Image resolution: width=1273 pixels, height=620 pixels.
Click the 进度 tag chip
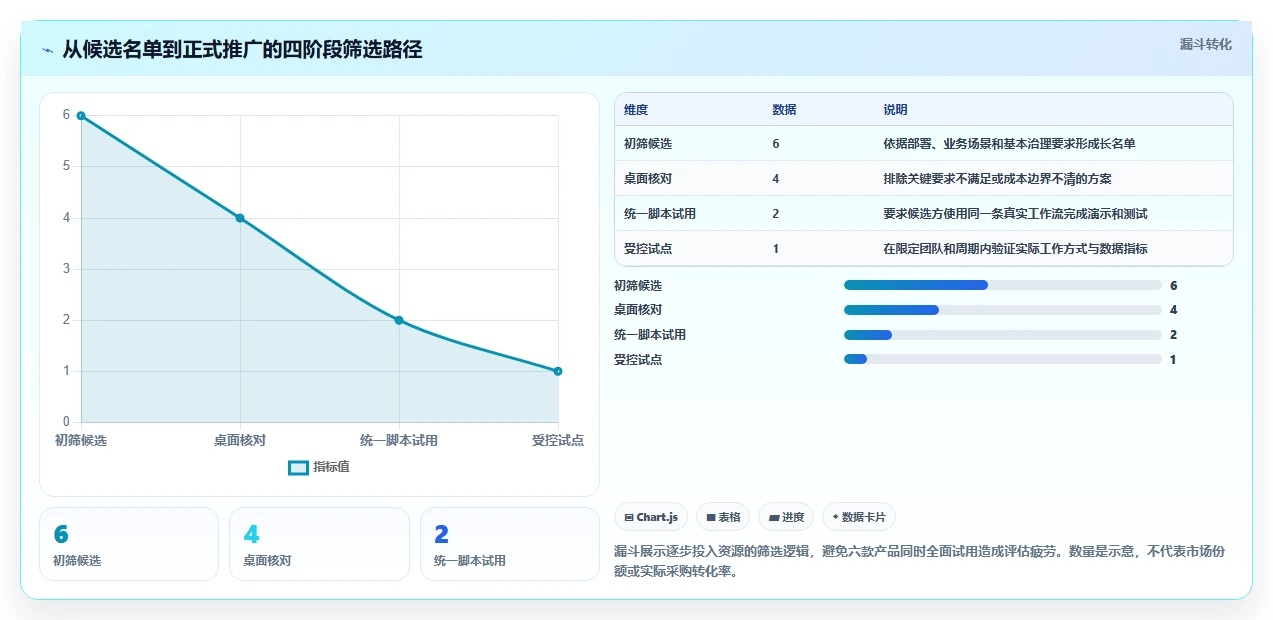coord(786,517)
